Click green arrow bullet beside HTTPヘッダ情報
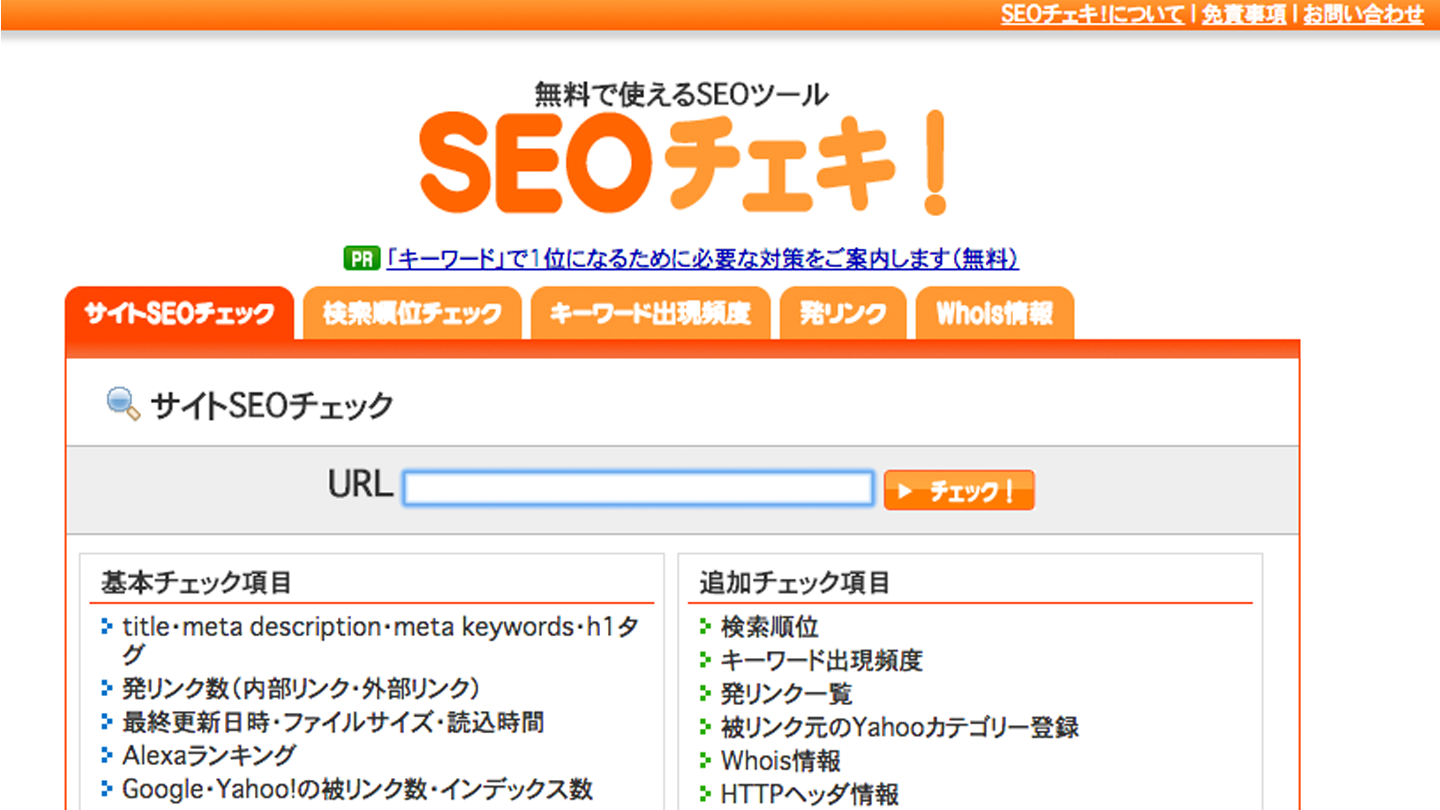Image resolution: width=1440 pixels, height=810 pixels. click(706, 796)
